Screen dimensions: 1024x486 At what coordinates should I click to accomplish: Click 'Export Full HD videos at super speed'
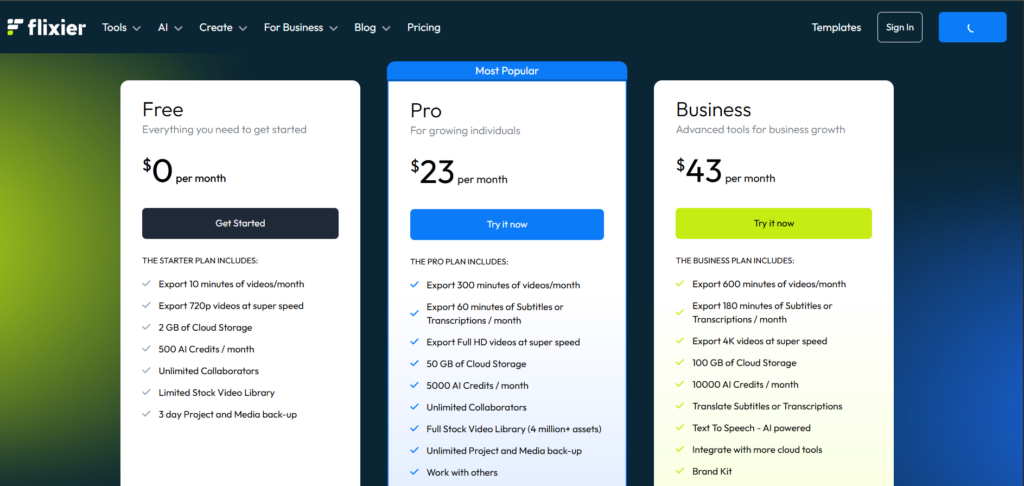click(x=504, y=342)
